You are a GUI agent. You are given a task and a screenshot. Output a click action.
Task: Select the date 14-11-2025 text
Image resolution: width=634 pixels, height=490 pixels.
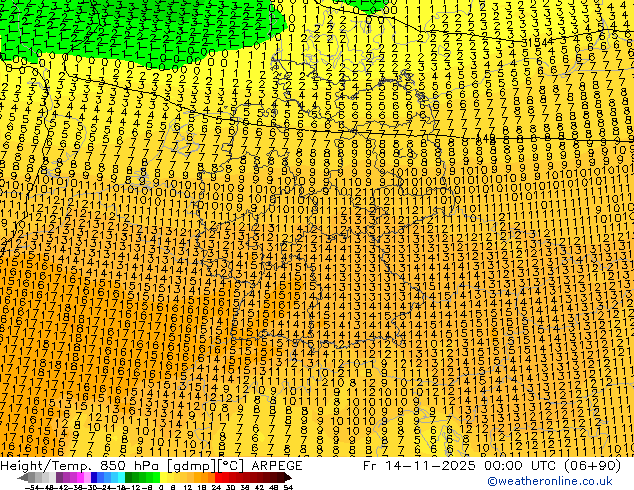pyautogui.click(x=429, y=466)
